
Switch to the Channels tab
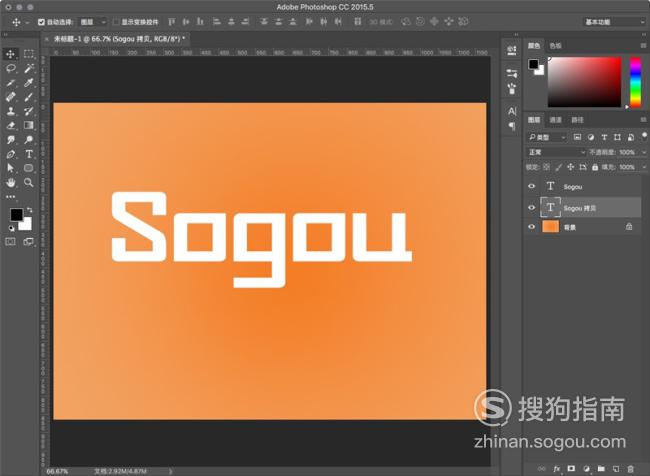(x=555, y=120)
